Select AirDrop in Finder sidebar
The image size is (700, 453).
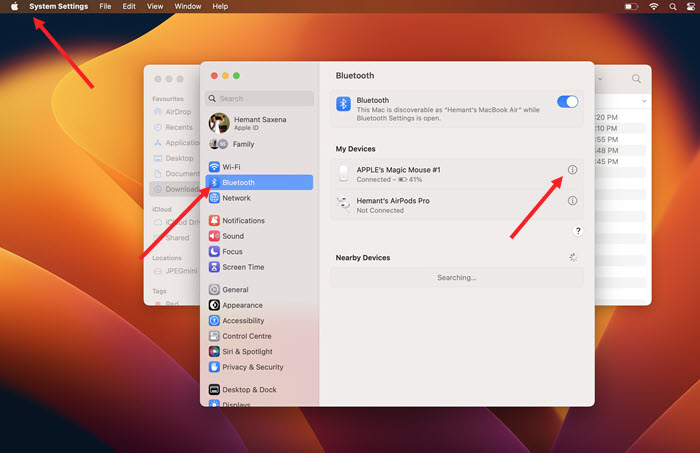(175, 112)
